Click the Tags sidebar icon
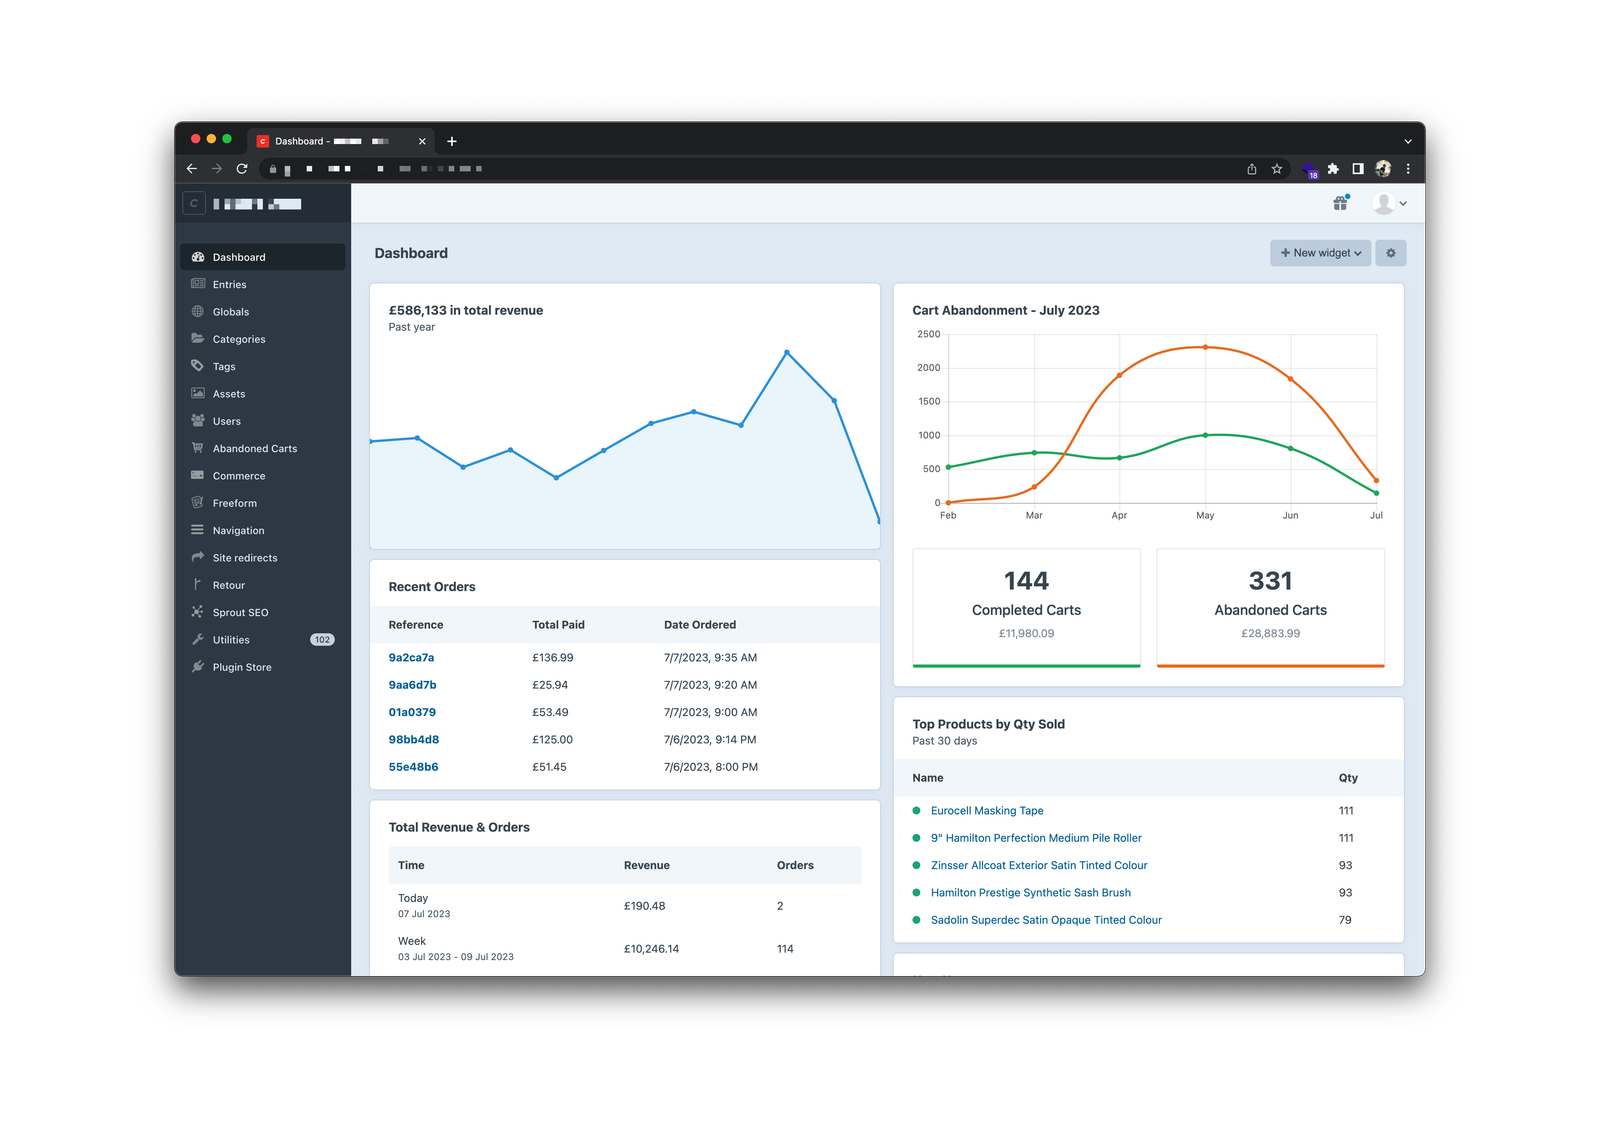 (x=197, y=366)
